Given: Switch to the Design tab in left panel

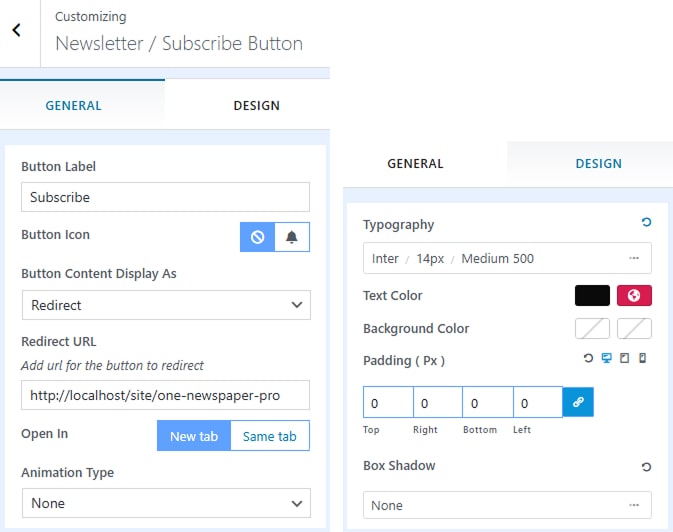Looking at the screenshot, I should (x=256, y=106).
